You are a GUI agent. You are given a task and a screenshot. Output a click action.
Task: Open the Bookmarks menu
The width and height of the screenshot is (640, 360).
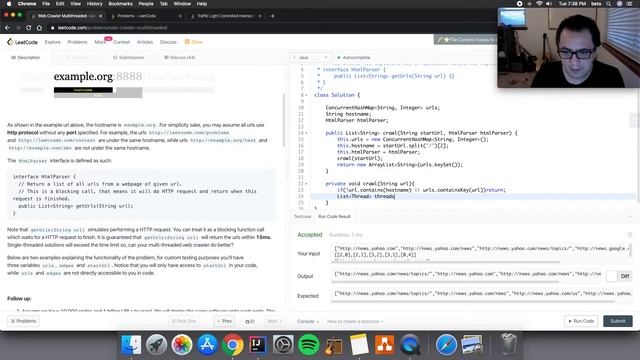(120, 4)
